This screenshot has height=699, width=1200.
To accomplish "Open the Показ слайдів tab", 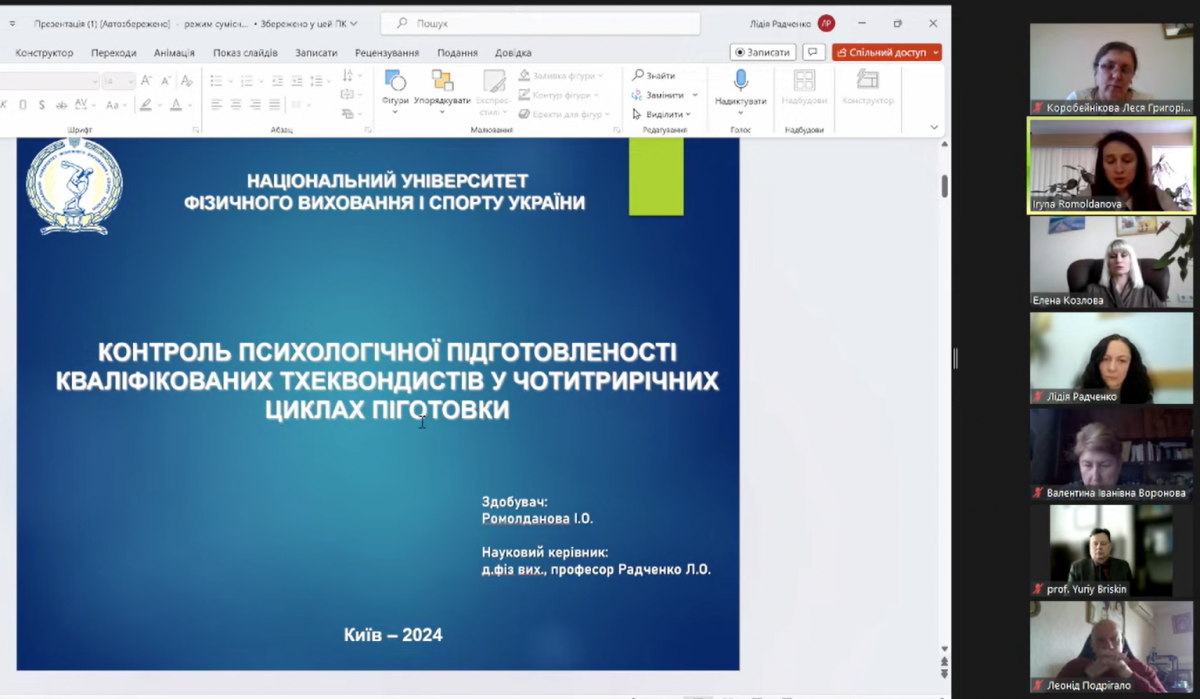I will point(245,53).
